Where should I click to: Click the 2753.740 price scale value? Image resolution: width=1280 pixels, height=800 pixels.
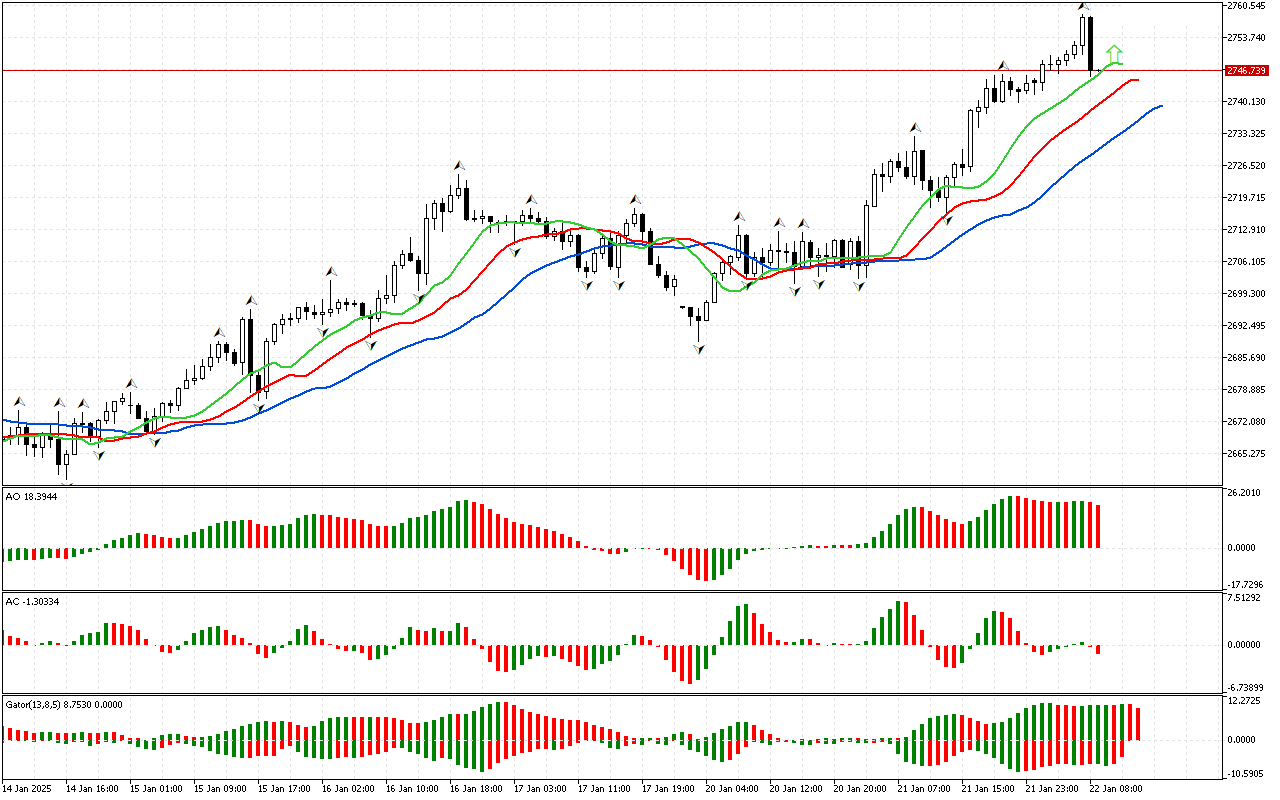[x=1245, y=38]
